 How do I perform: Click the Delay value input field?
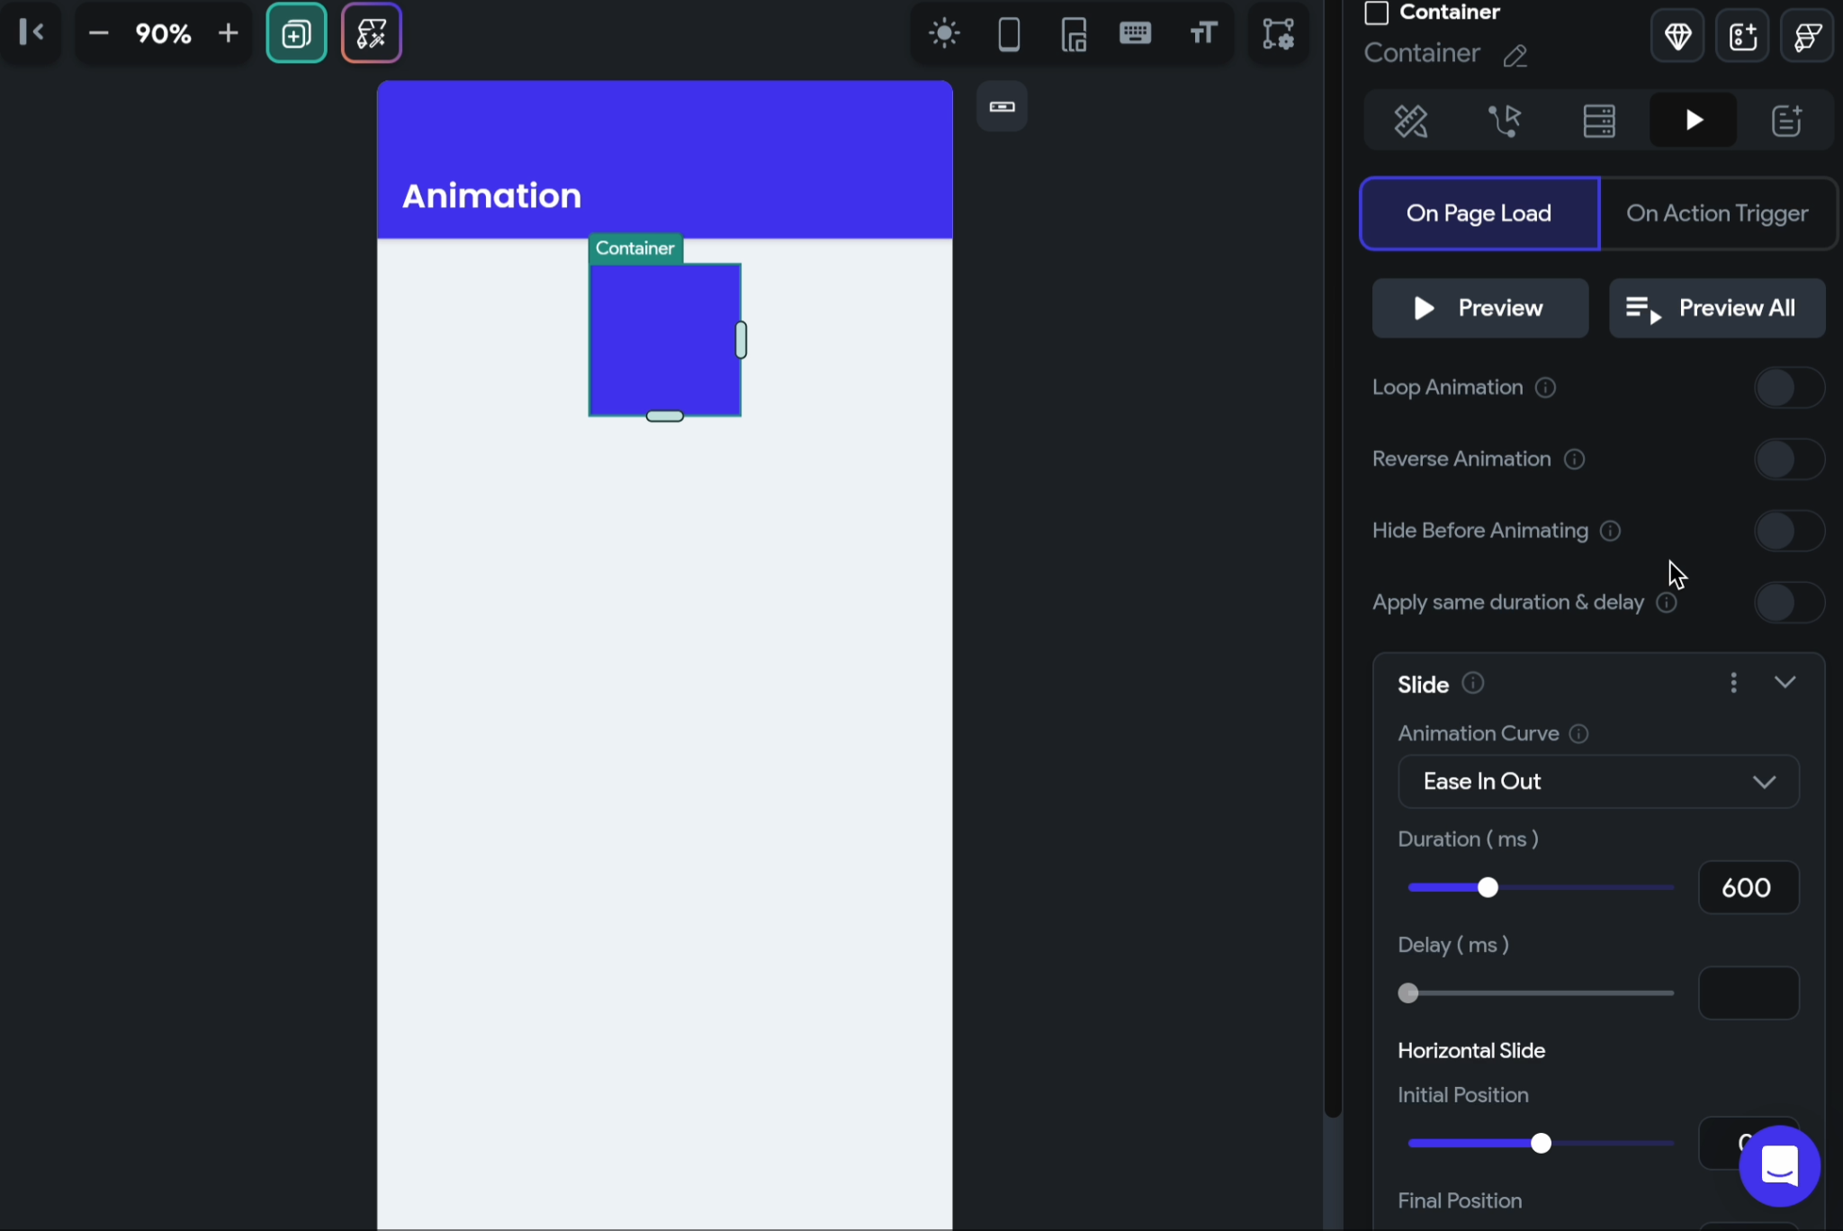pos(1748,994)
